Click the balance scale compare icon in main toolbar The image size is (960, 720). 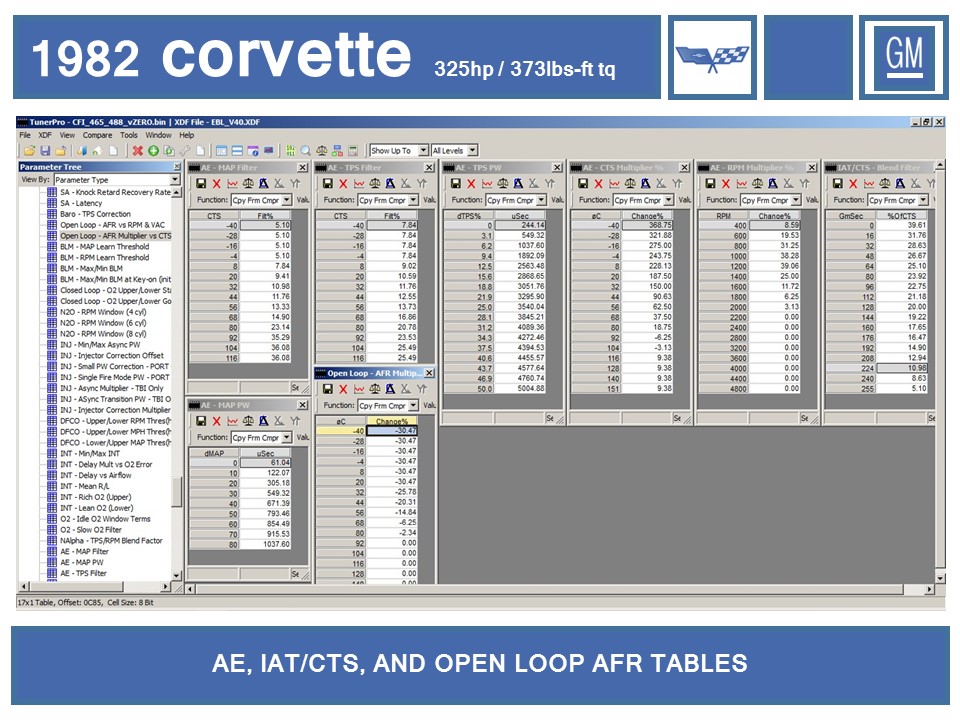pyautogui.click(x=321, y=151)
